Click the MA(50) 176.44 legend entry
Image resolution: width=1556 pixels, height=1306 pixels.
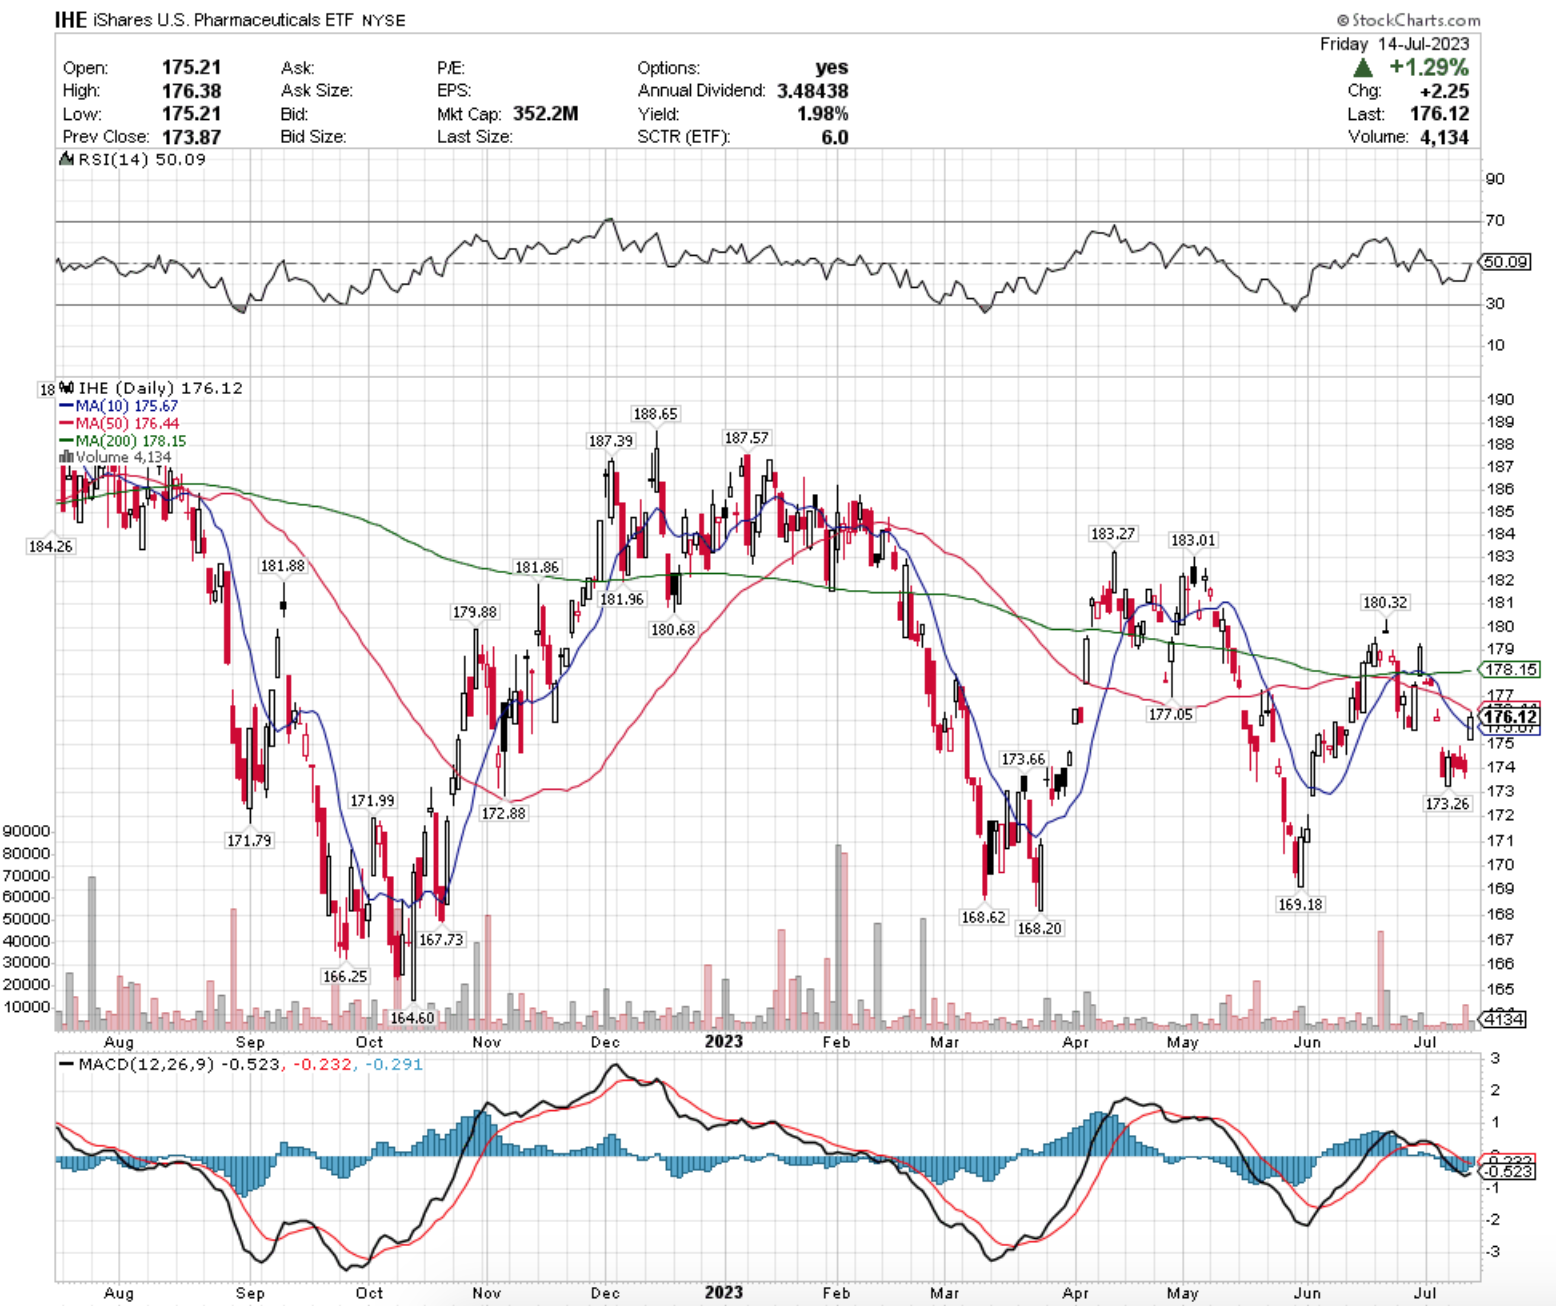click(119, 423)
